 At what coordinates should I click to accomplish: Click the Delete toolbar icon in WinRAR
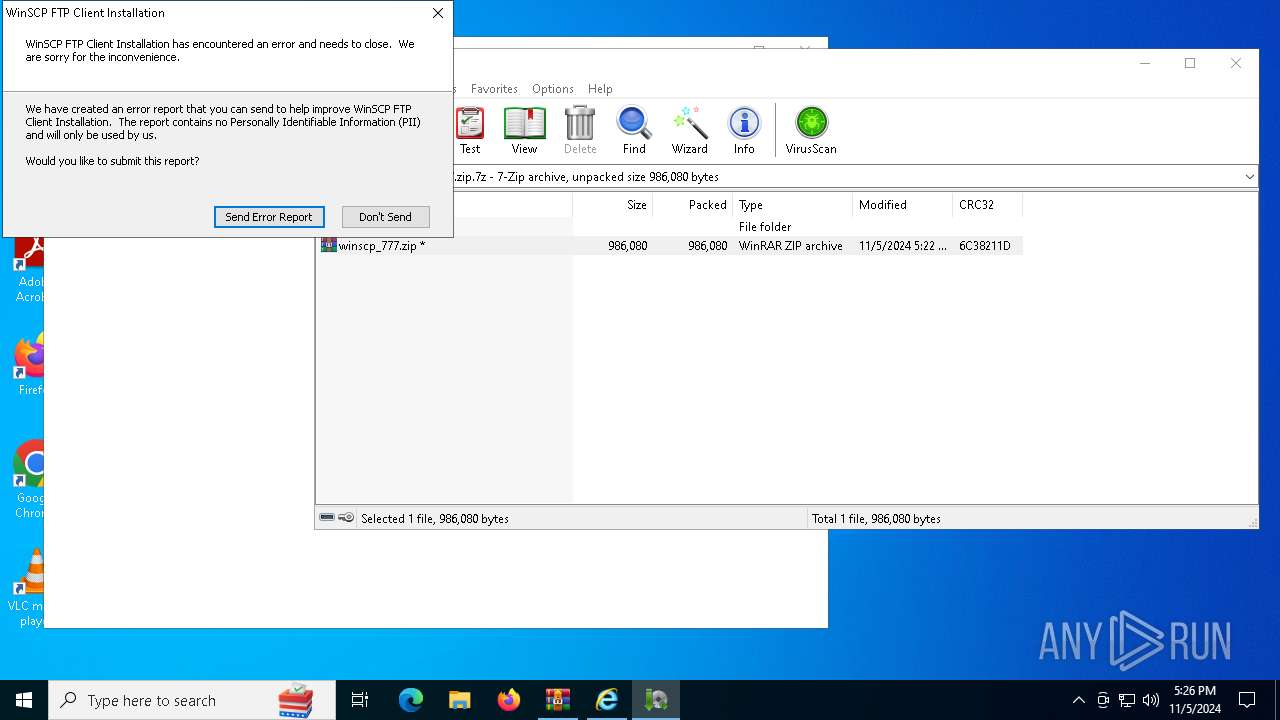click(580, 131)
